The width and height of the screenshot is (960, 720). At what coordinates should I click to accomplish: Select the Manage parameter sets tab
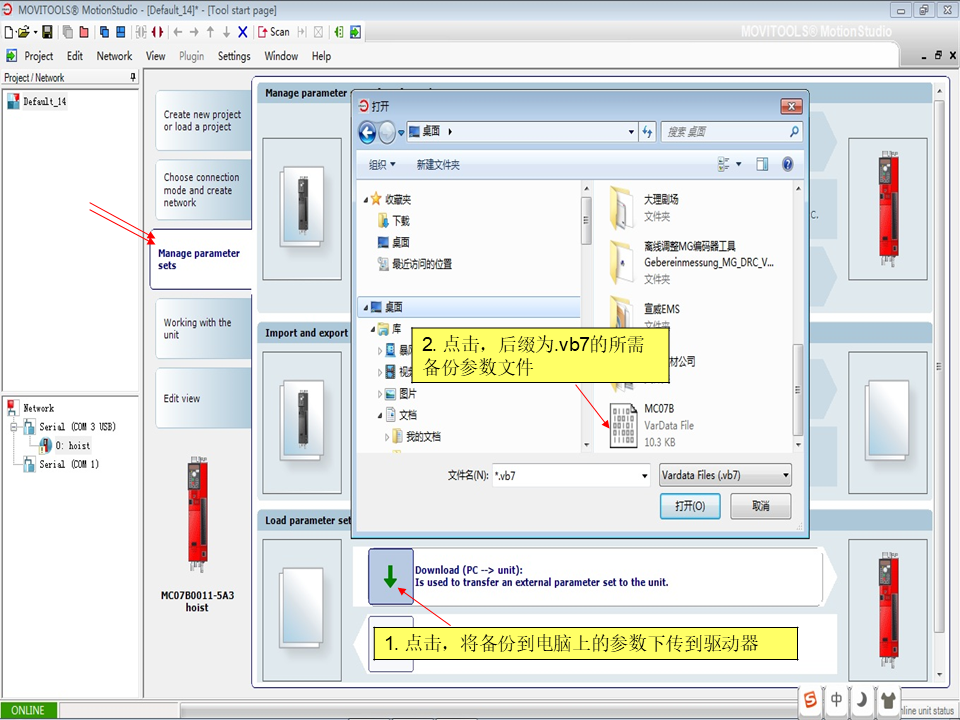[x=200, y=260]
